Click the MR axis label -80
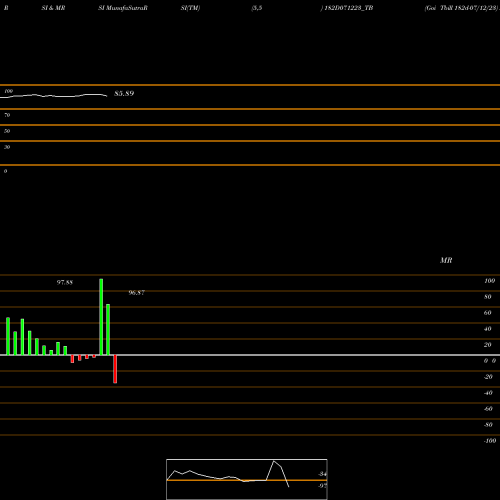500x500 pixels. tap(488, 425)
